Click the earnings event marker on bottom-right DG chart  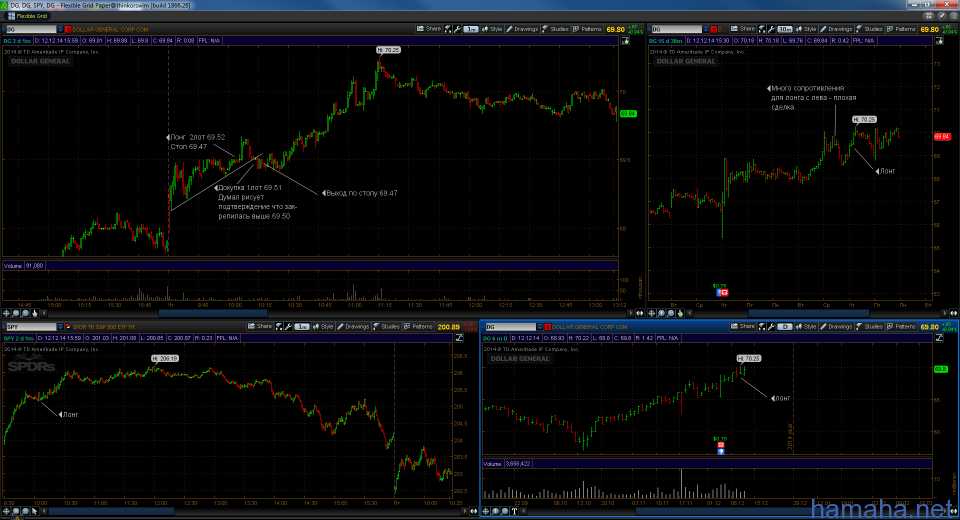[x=721, y=445]
